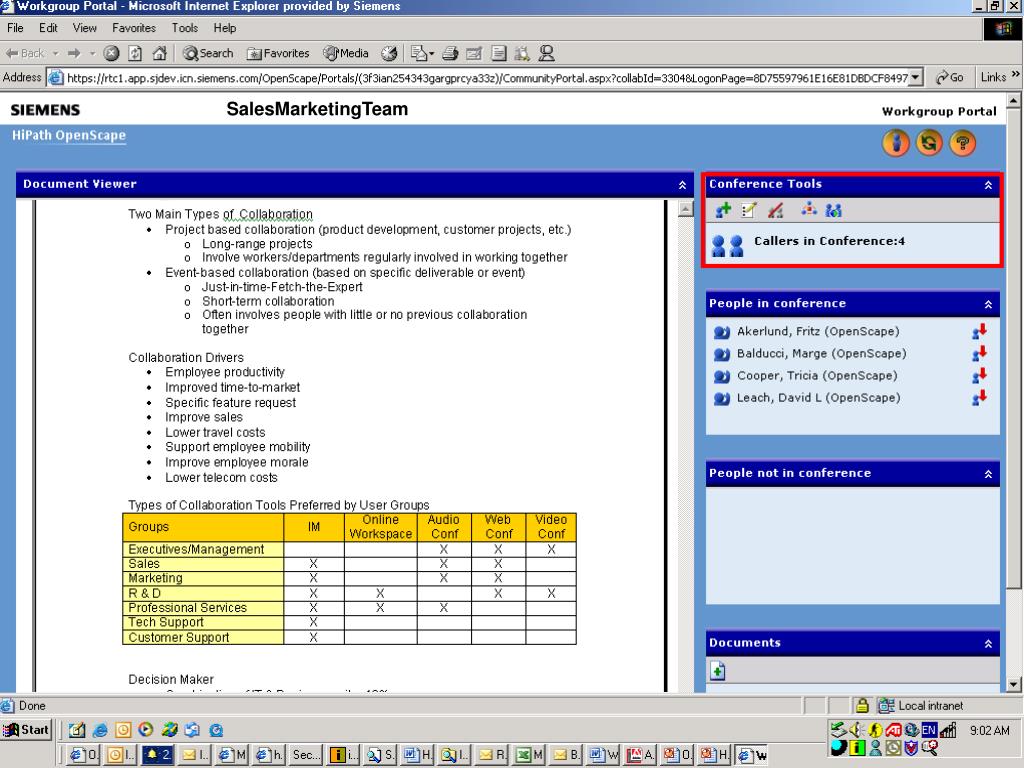
Task: Click the callers in conference people icon
Action: [728, 246]
